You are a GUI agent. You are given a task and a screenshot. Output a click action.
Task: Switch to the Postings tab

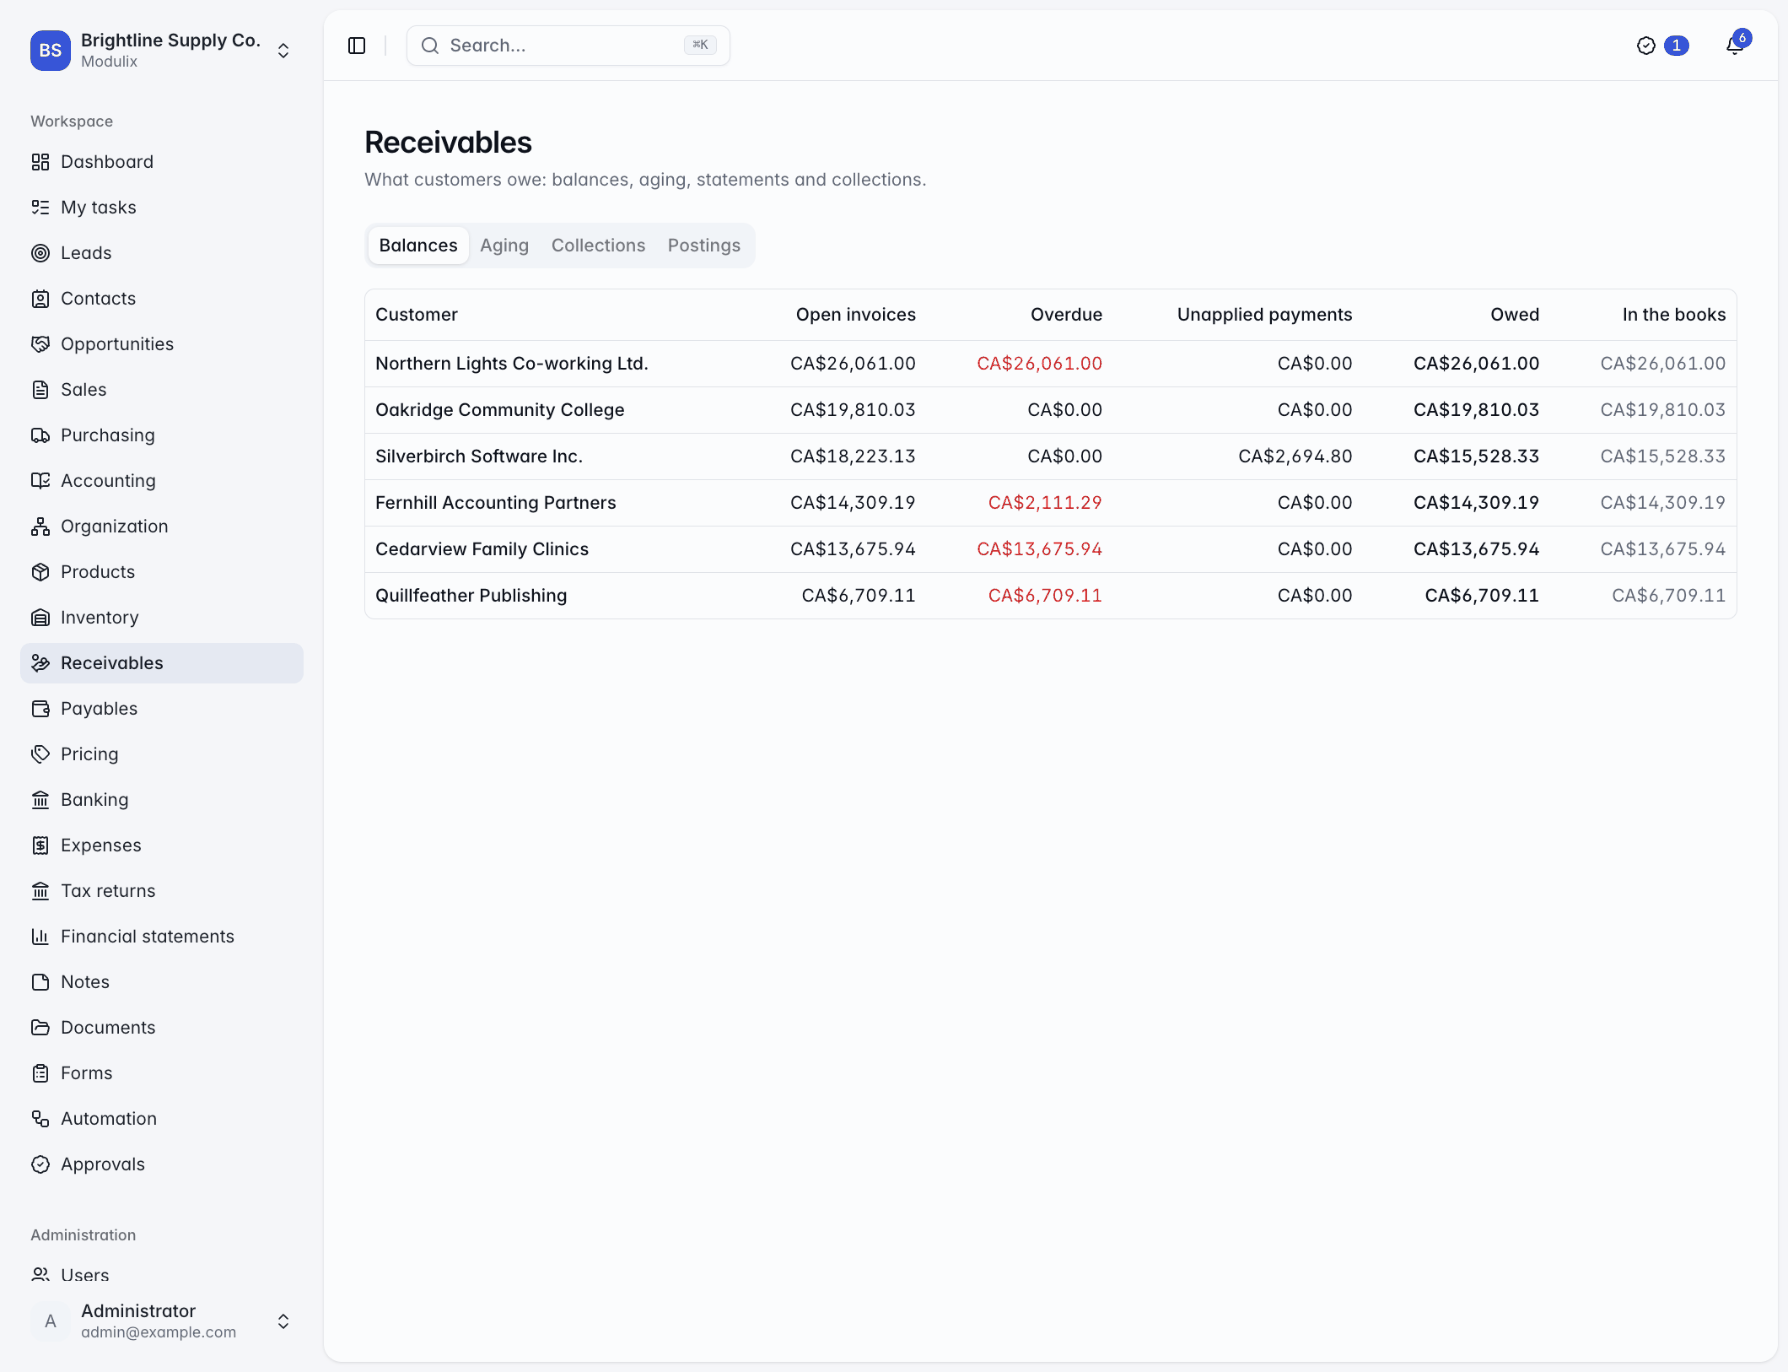tap(704, 246)
